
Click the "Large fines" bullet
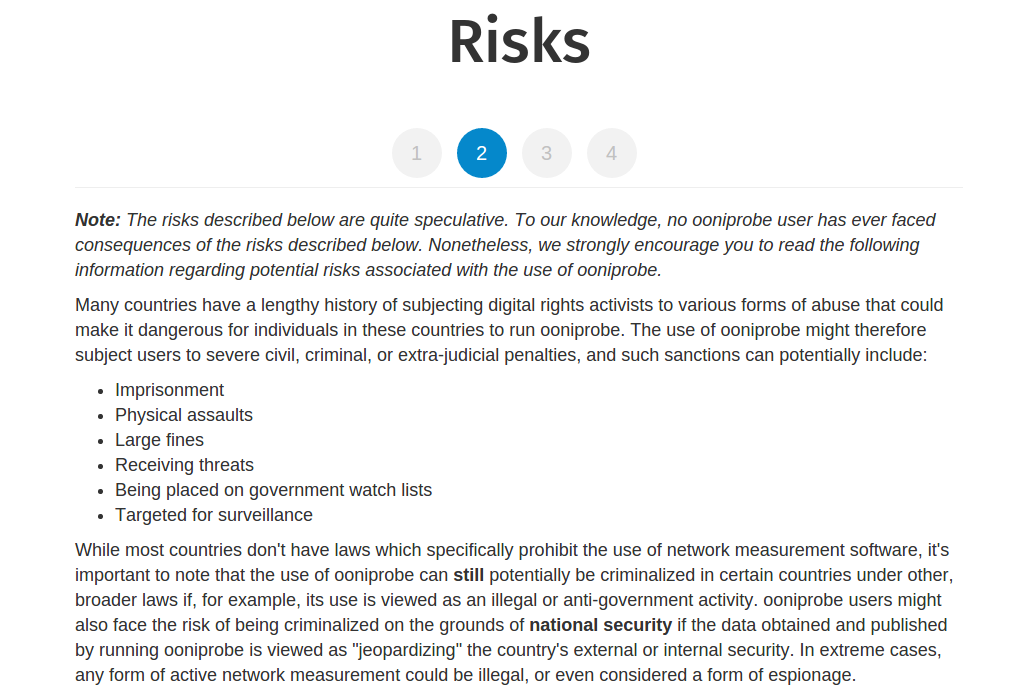[159, 440]
